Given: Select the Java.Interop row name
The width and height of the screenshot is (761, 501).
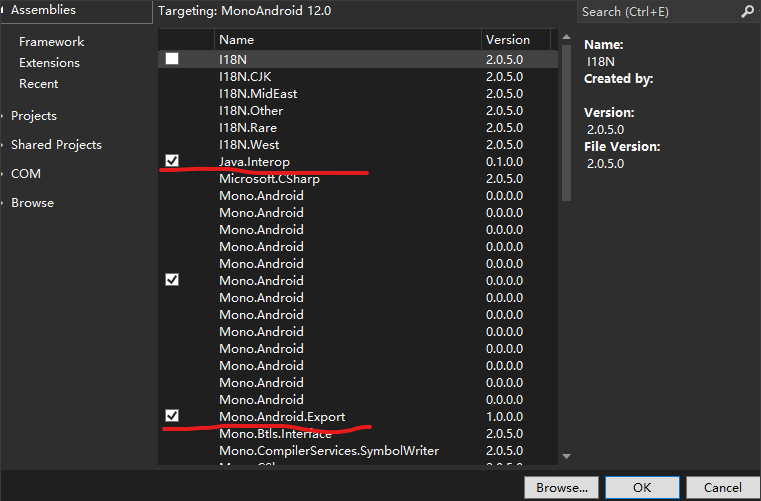Looking at the screenshot, I should pos(254,162).
